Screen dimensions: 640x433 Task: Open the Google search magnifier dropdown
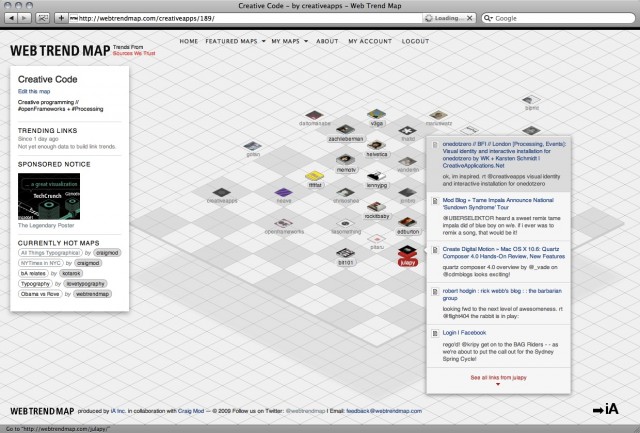(x=488, y=18)
